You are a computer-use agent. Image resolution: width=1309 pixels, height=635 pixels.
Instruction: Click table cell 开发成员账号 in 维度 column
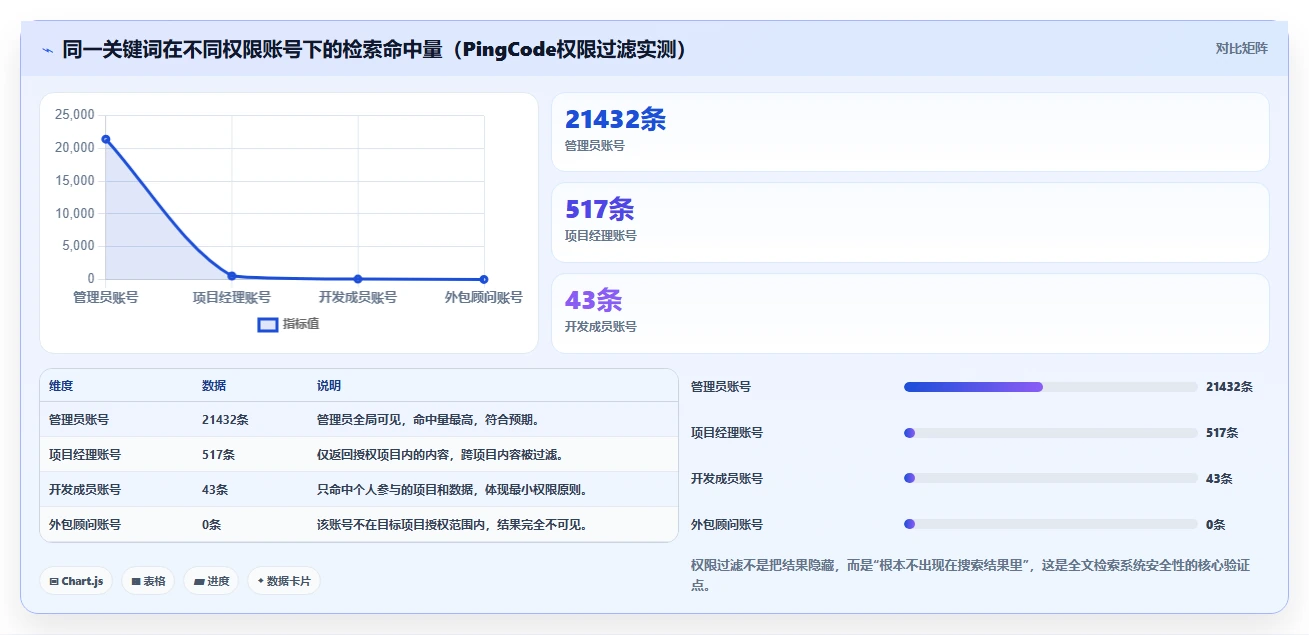pyautogui.click(x=85, y=490)
